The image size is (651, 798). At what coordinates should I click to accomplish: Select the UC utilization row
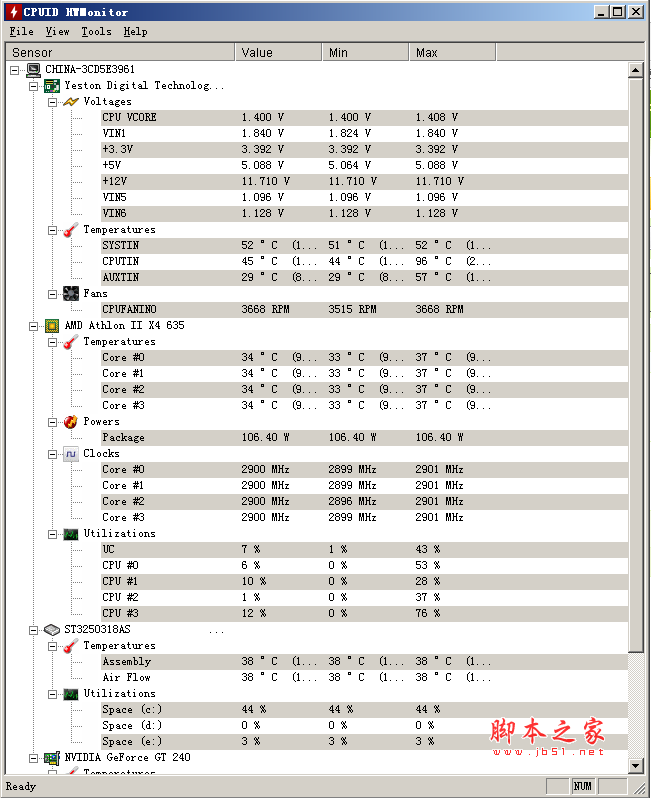[x=364, y=550]
